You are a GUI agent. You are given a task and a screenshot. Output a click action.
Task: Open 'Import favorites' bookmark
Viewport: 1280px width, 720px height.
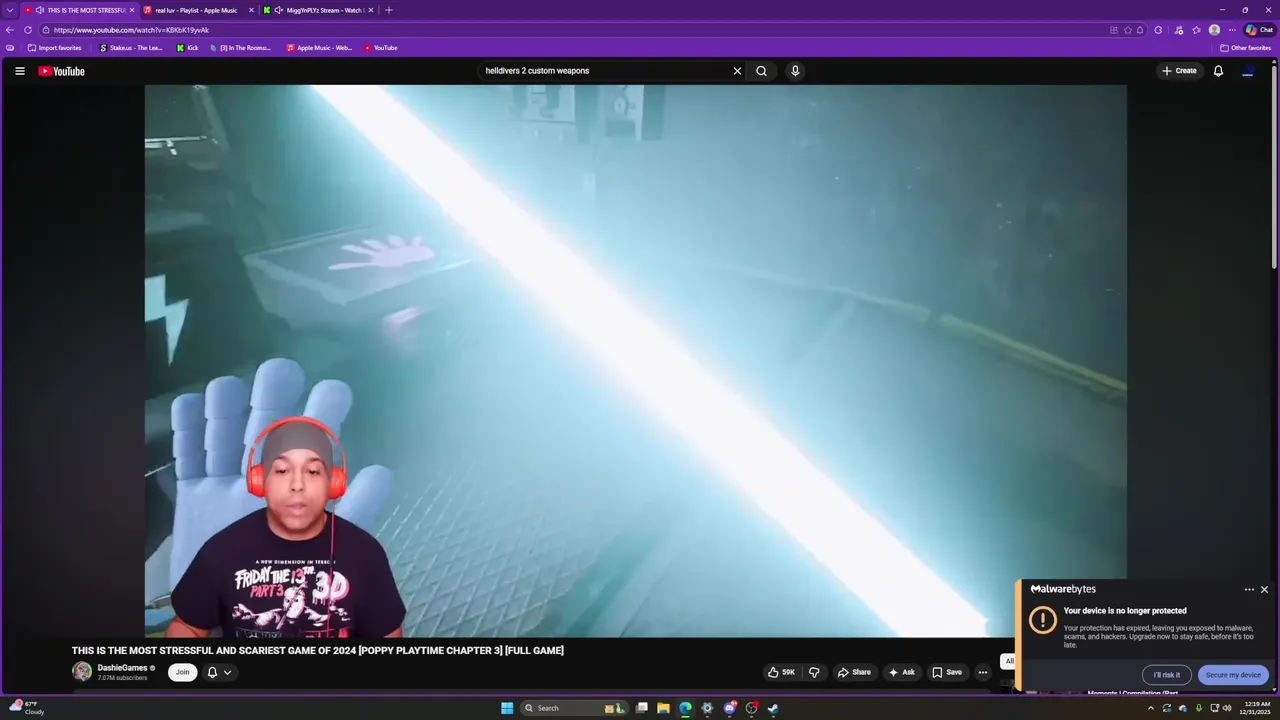54,48
